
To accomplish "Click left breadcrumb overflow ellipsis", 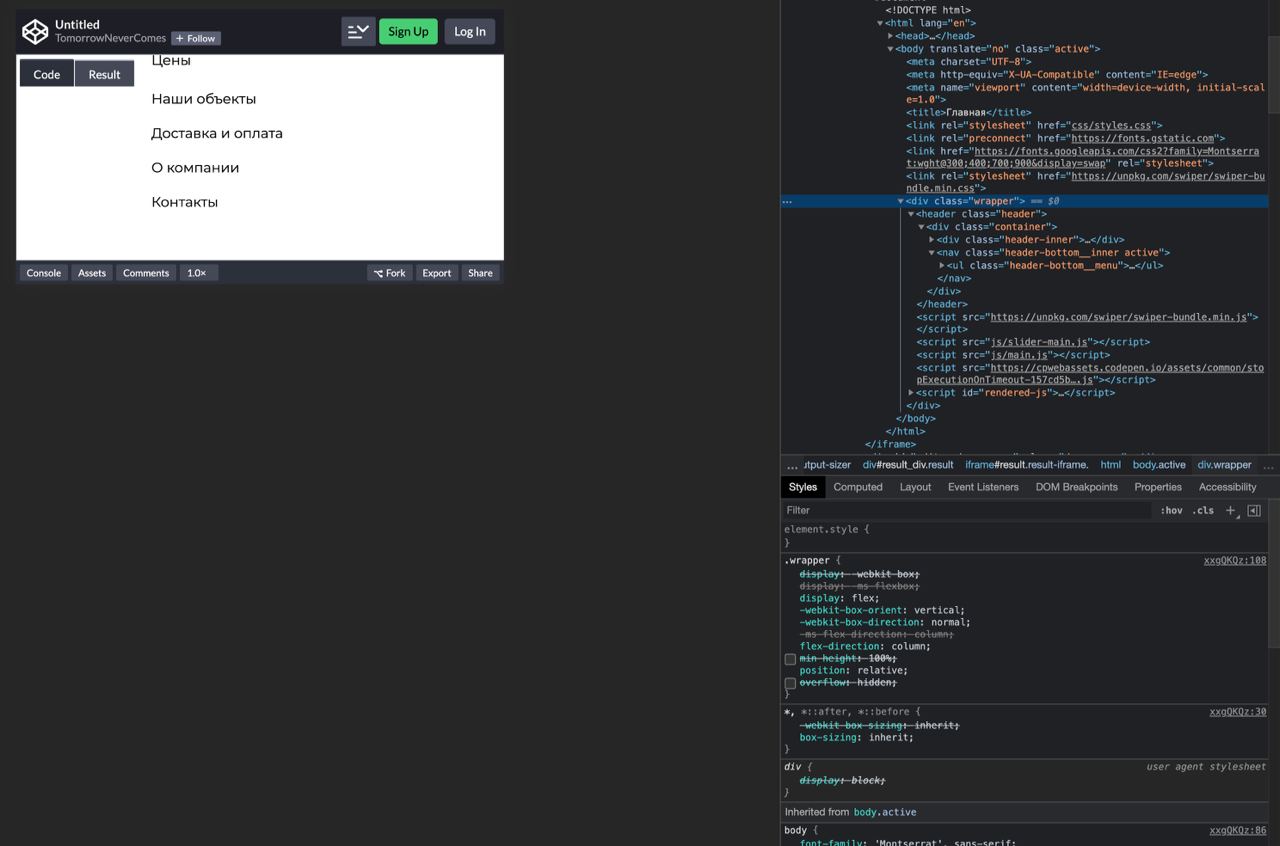I will pos(792,465).
